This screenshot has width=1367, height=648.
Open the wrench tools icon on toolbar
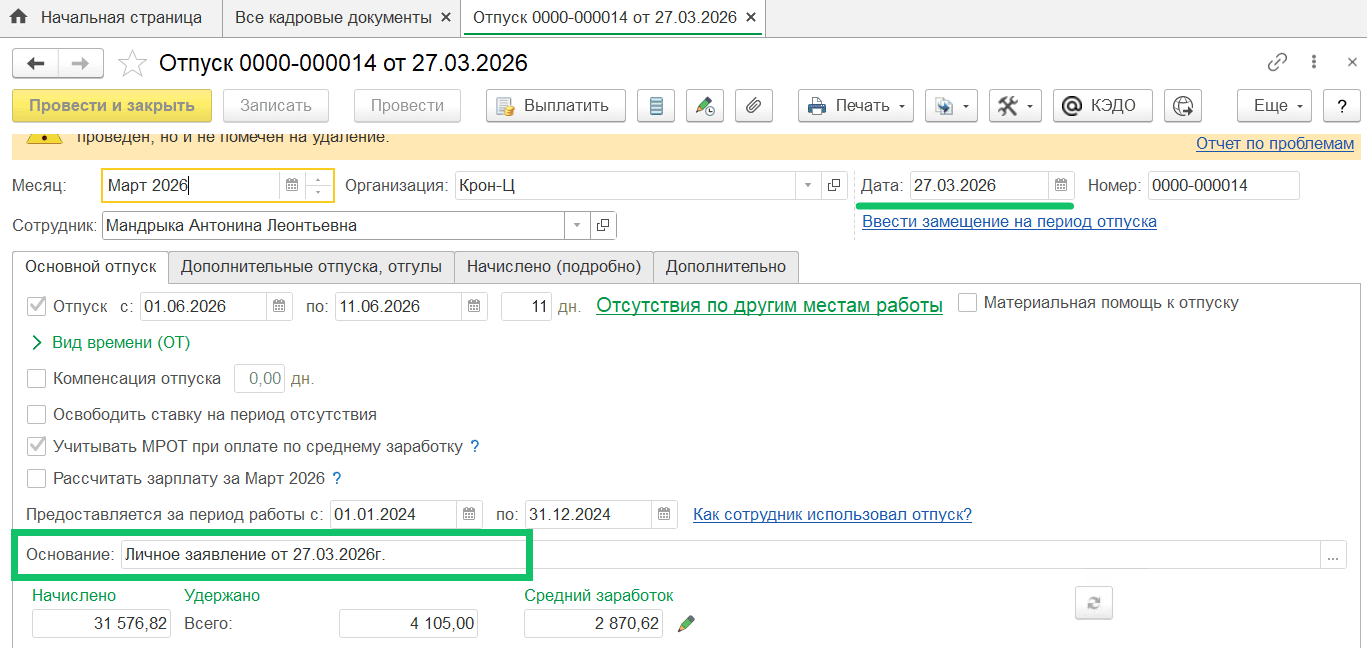1008,105
